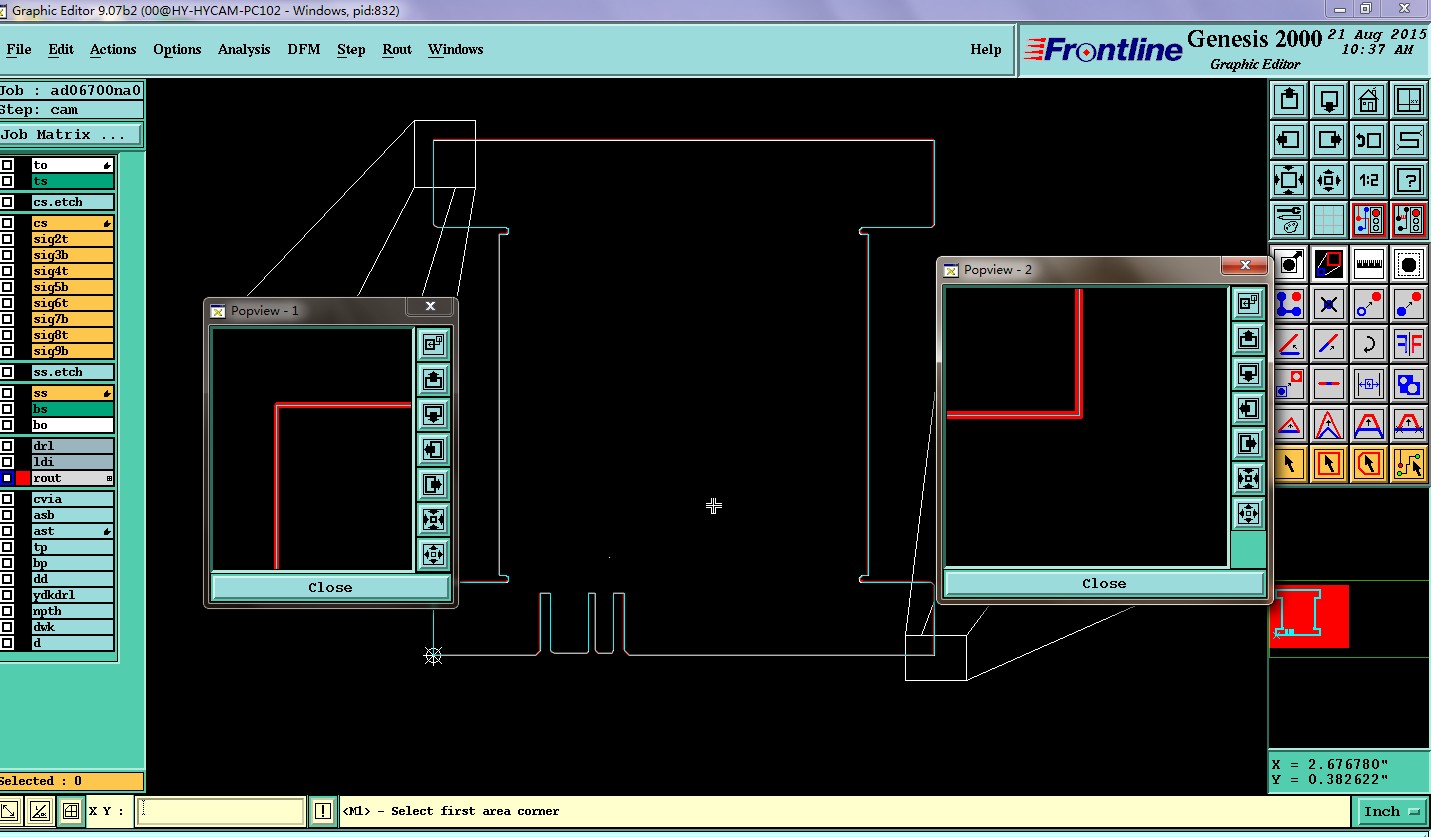Toggle the checkbox for layer npth
Viewport: 1431px width, 837px height.
coord(7,611)
